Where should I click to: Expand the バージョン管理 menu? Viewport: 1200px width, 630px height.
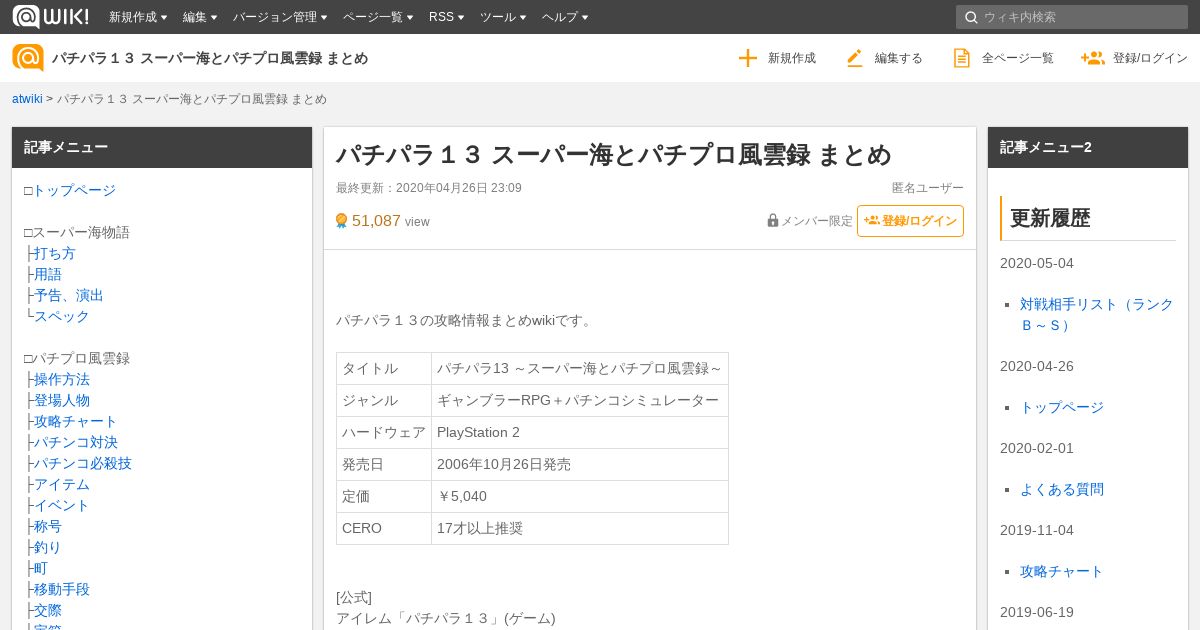point(280,17)
